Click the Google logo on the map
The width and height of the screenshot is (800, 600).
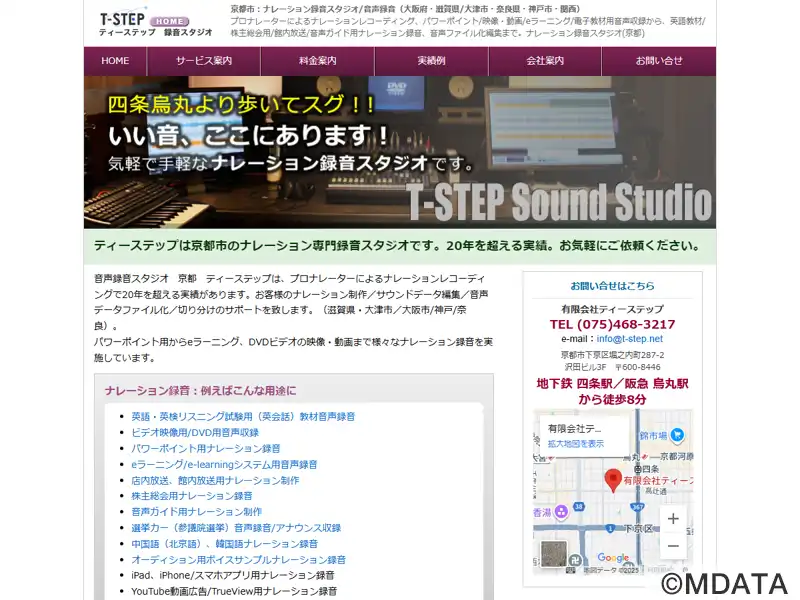tap(613, 558)
